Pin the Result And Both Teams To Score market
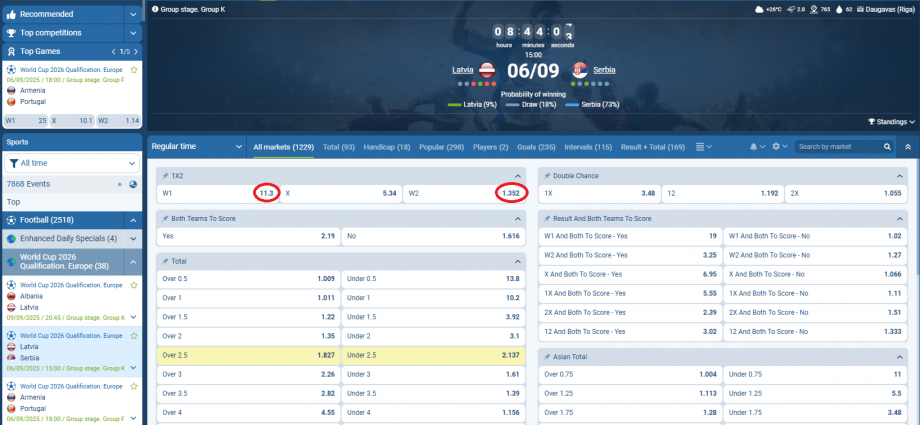The width and height of the screenshot is (920, 425). point(546,218)
